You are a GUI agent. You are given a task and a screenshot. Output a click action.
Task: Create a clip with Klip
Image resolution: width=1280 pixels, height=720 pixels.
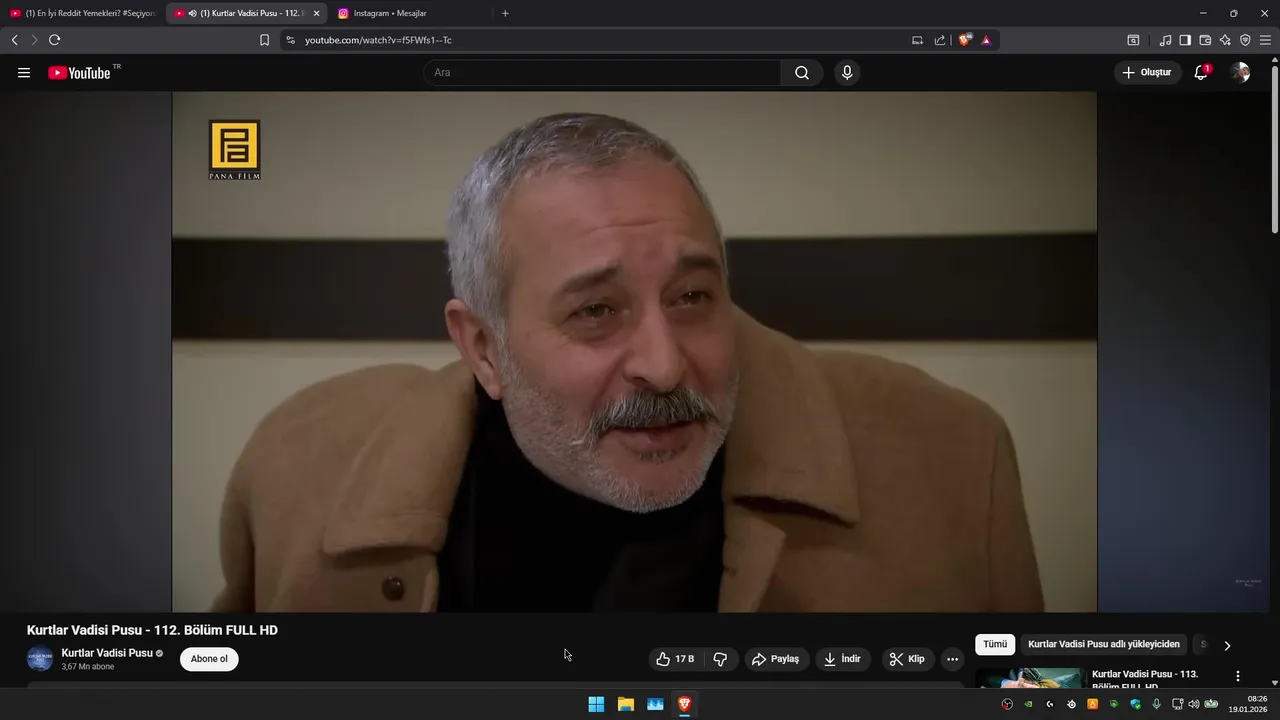[x=907, y=659]
